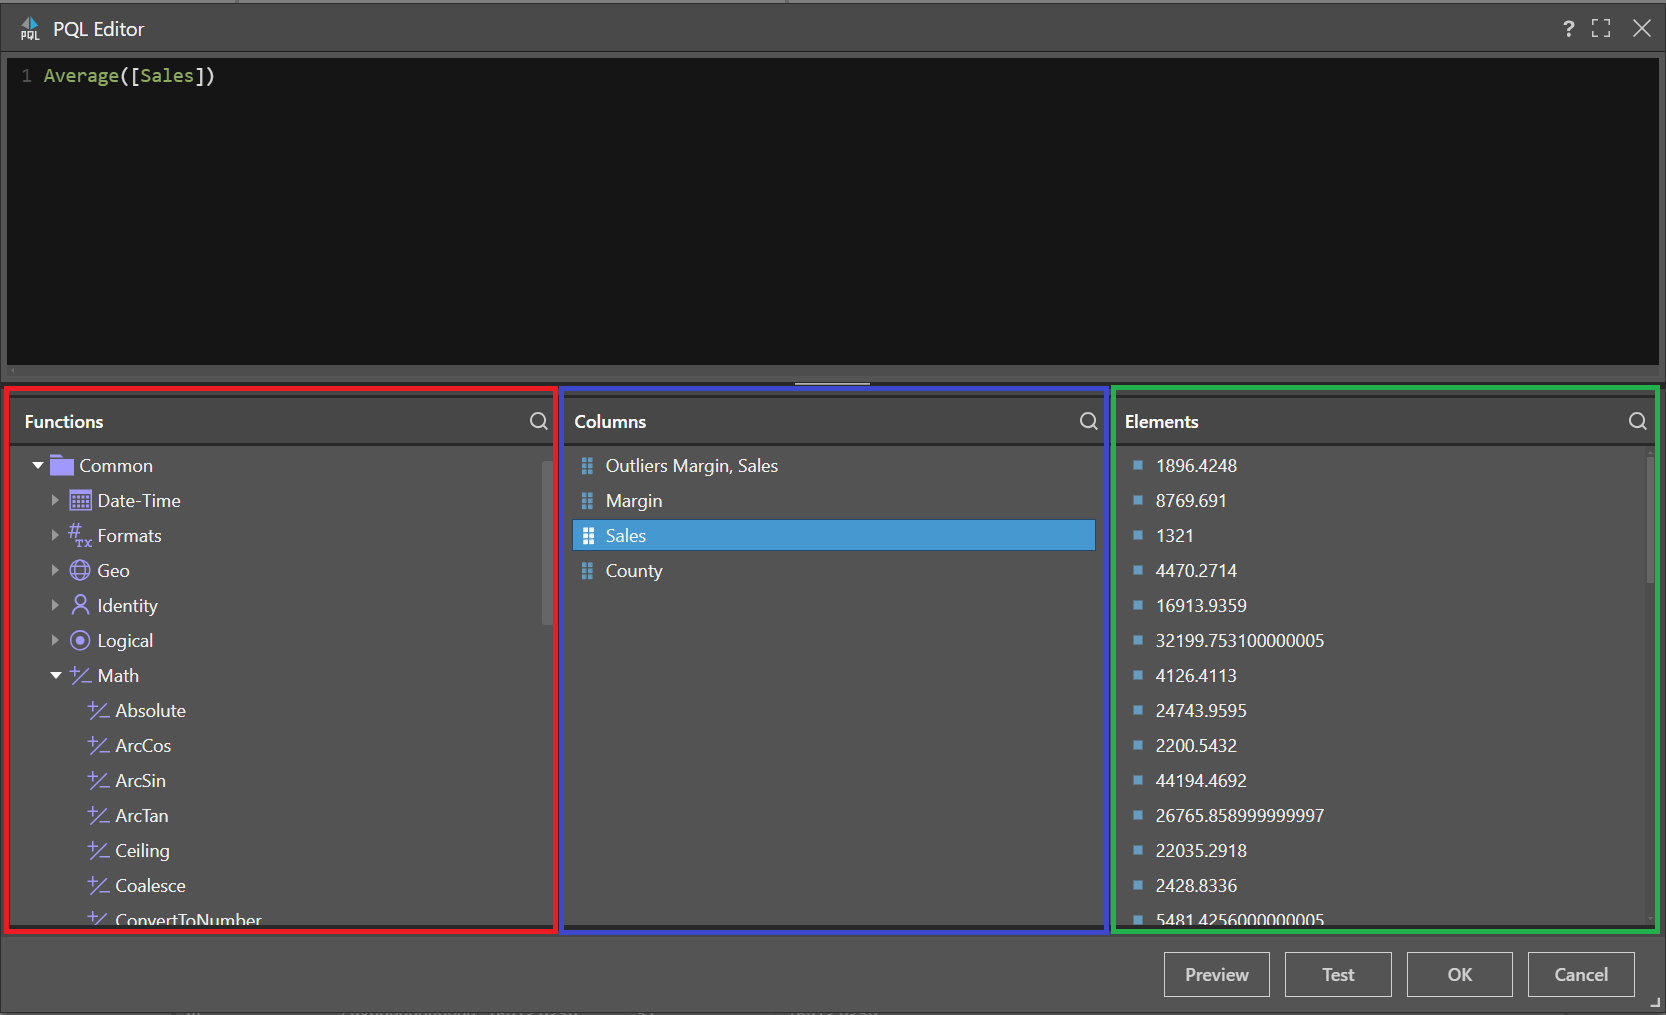Image resolution: width=1666 pixels, height=1015 pixels.
Task: Open search in the Functions panel
Action: [x=538, y=421]
